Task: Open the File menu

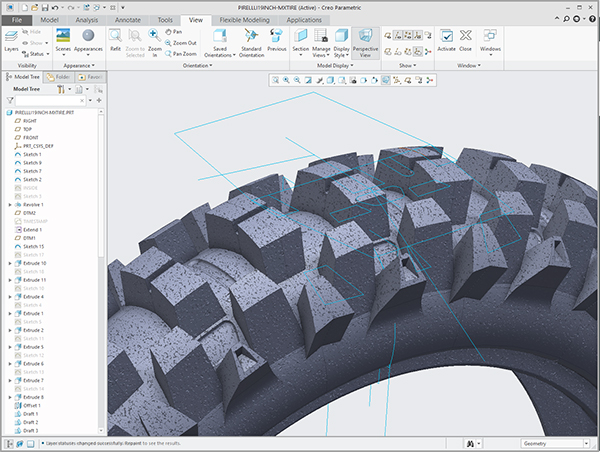Action: click(x=17, y=20)
